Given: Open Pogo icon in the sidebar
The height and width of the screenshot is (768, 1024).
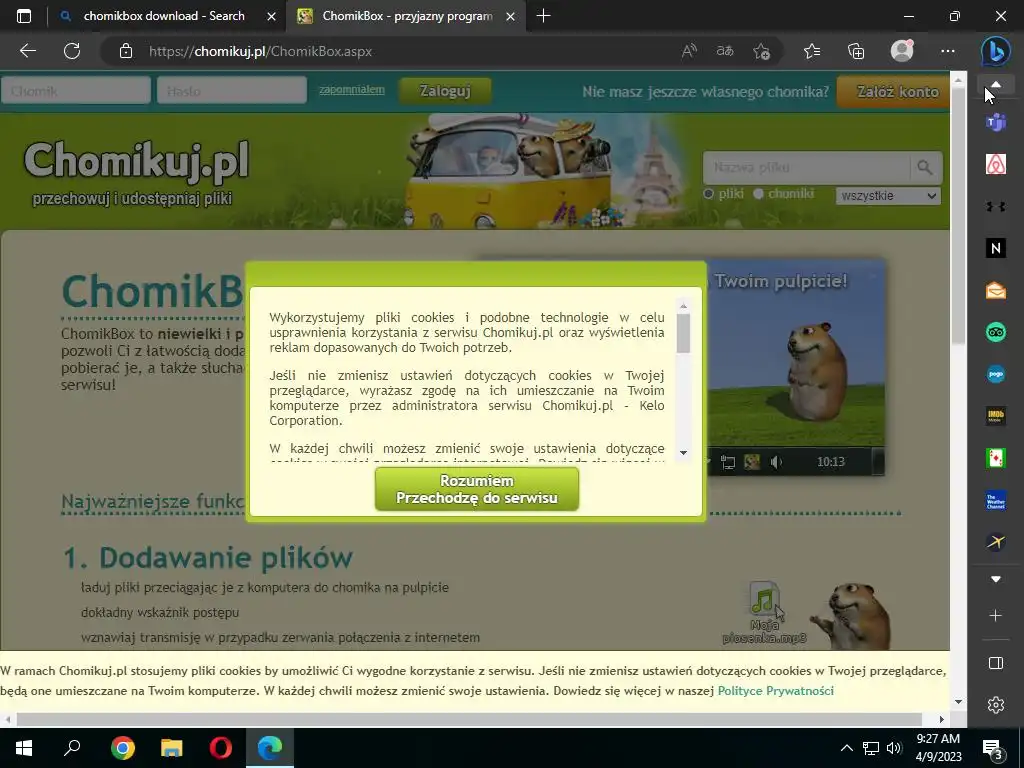Looking at the screenshot, I should [x=996, y=374].
